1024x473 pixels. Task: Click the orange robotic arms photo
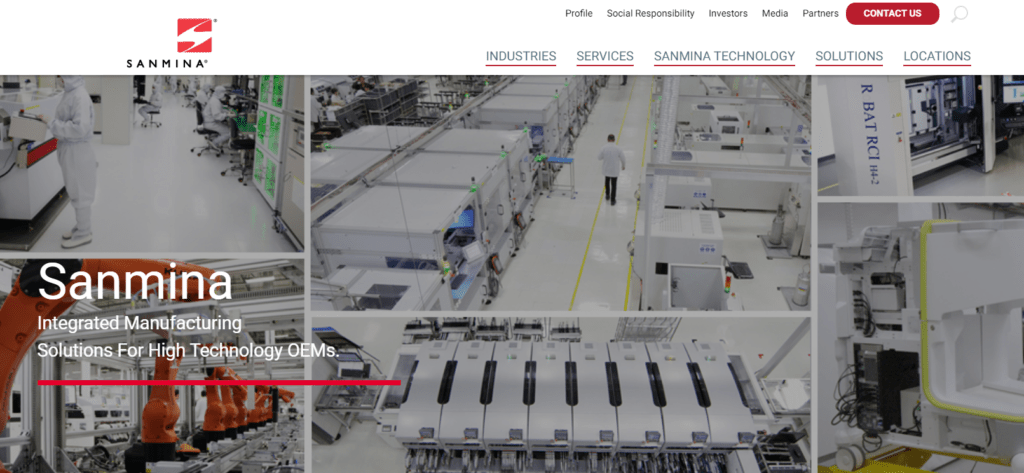pyautogui.click(x=150, y=420)
